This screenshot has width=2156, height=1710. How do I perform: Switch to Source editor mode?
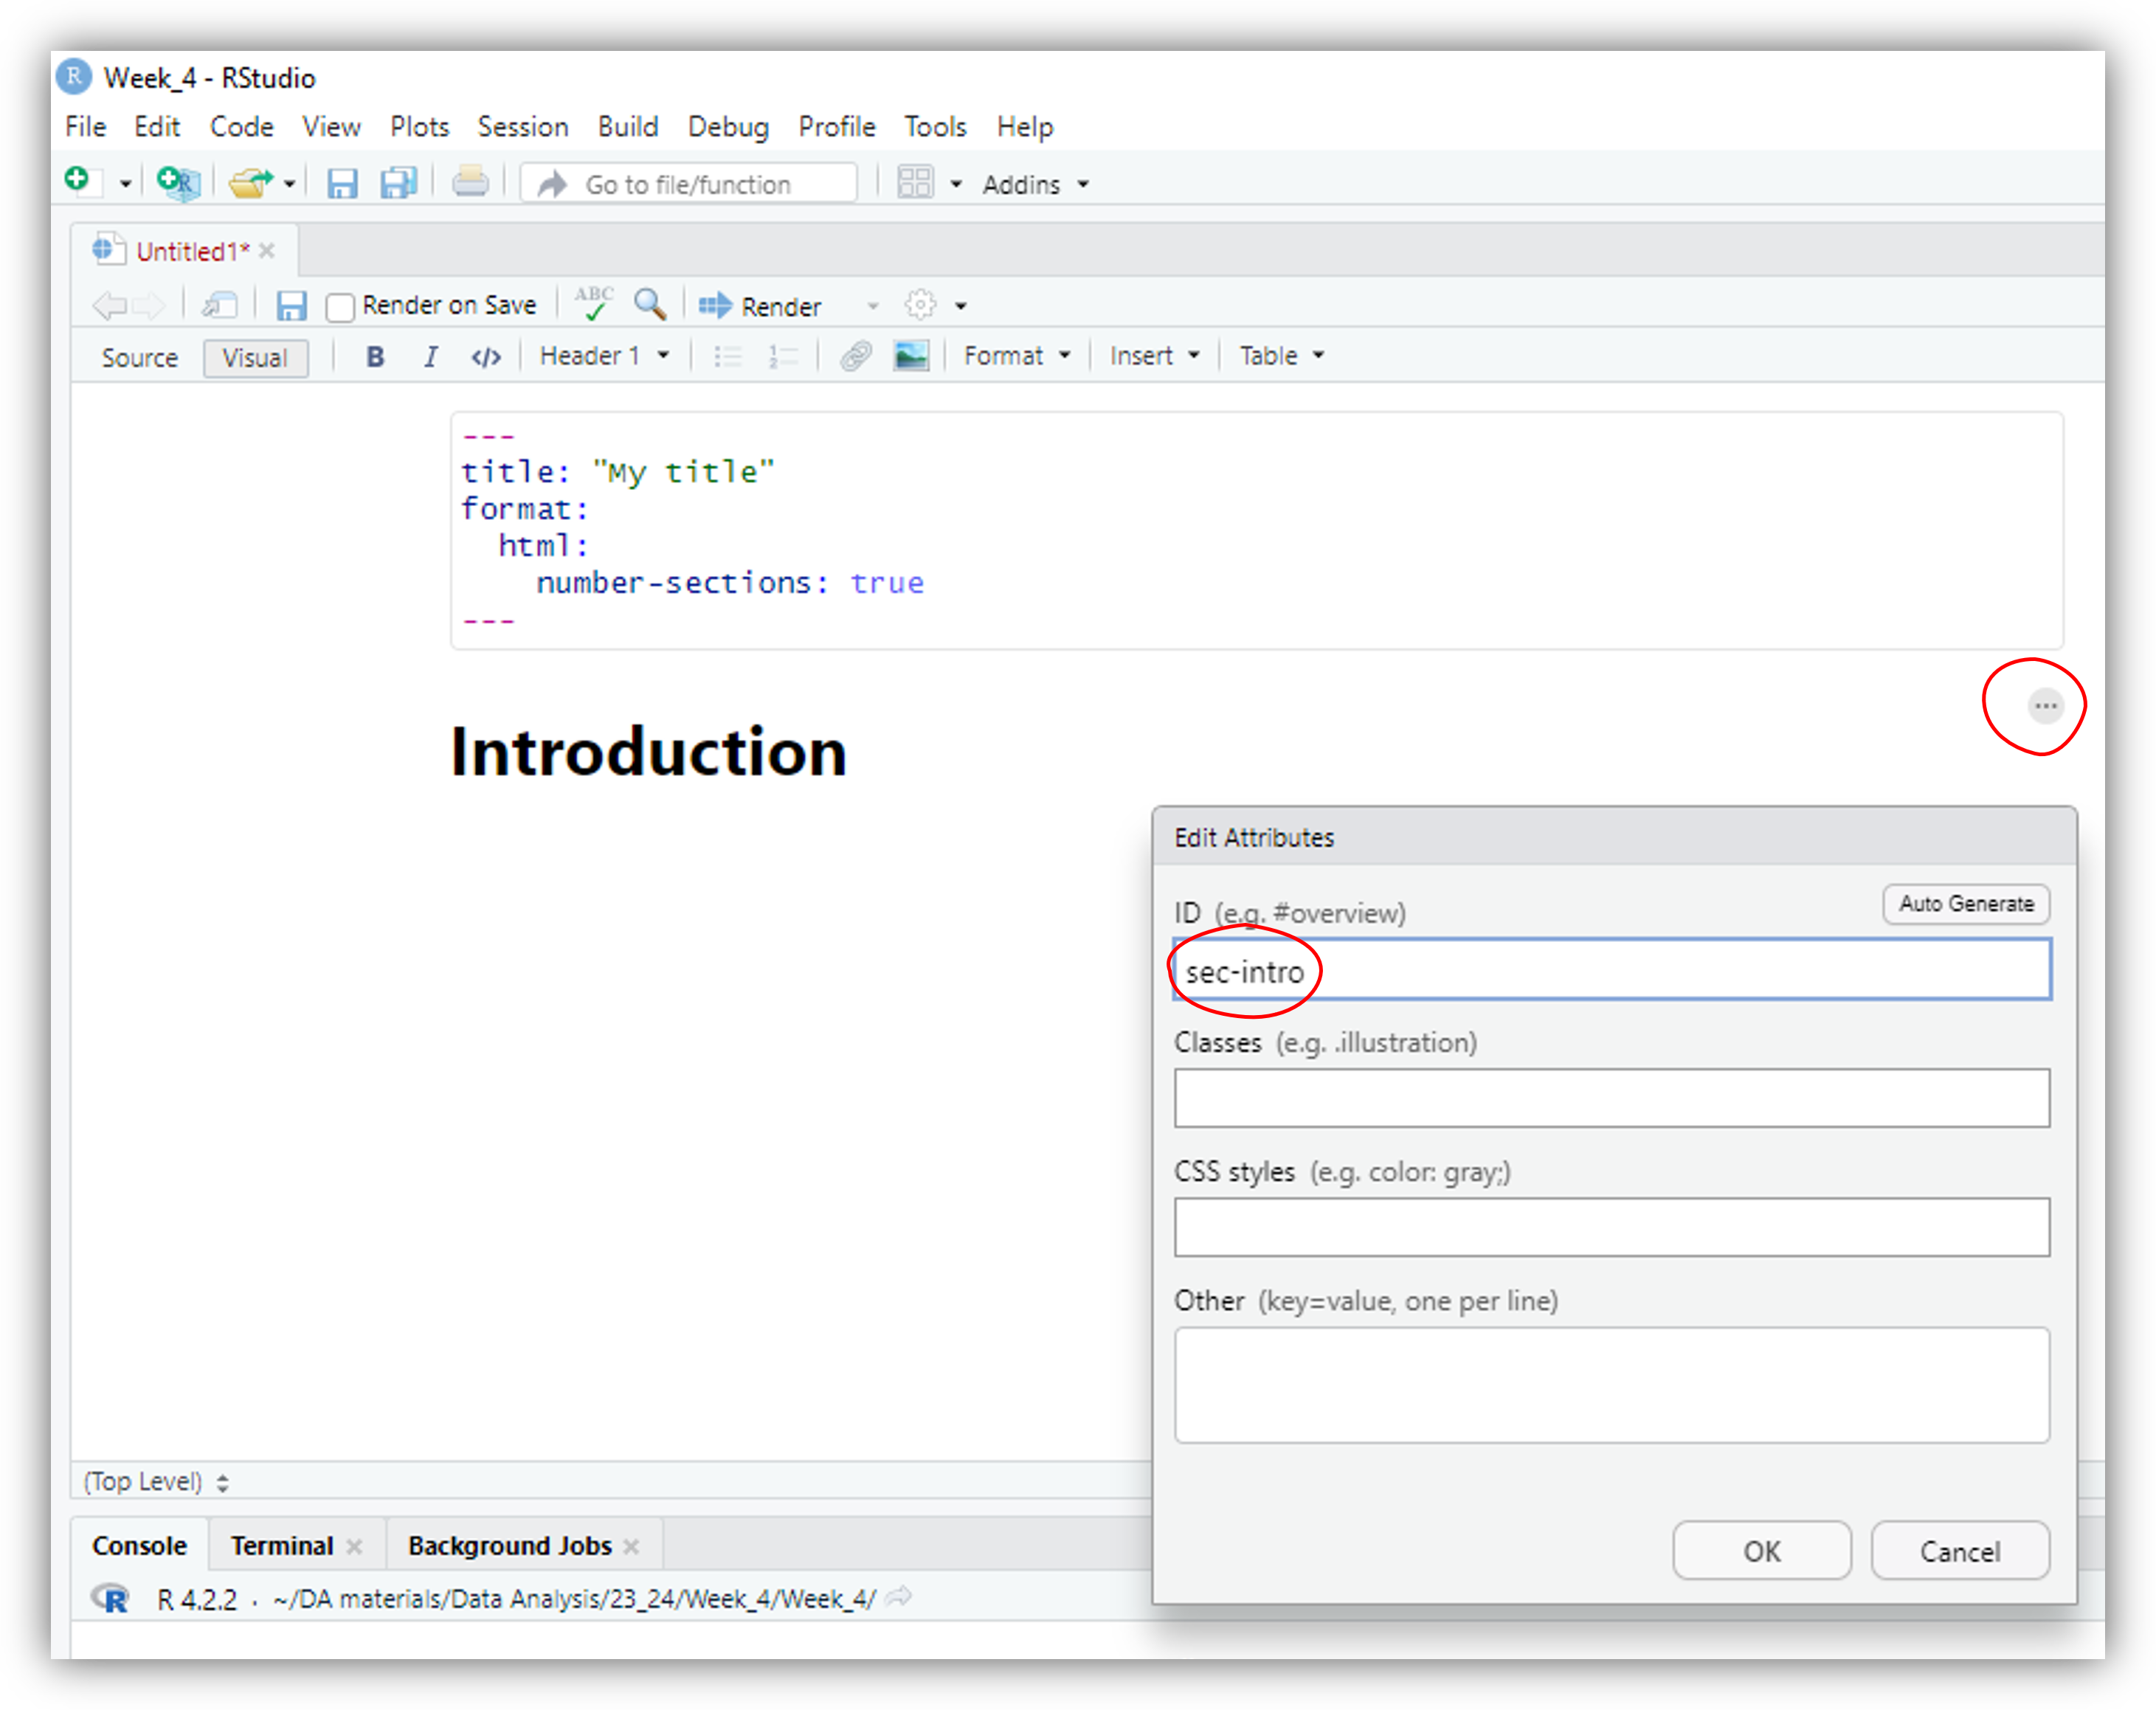click(x=139, y=357)
